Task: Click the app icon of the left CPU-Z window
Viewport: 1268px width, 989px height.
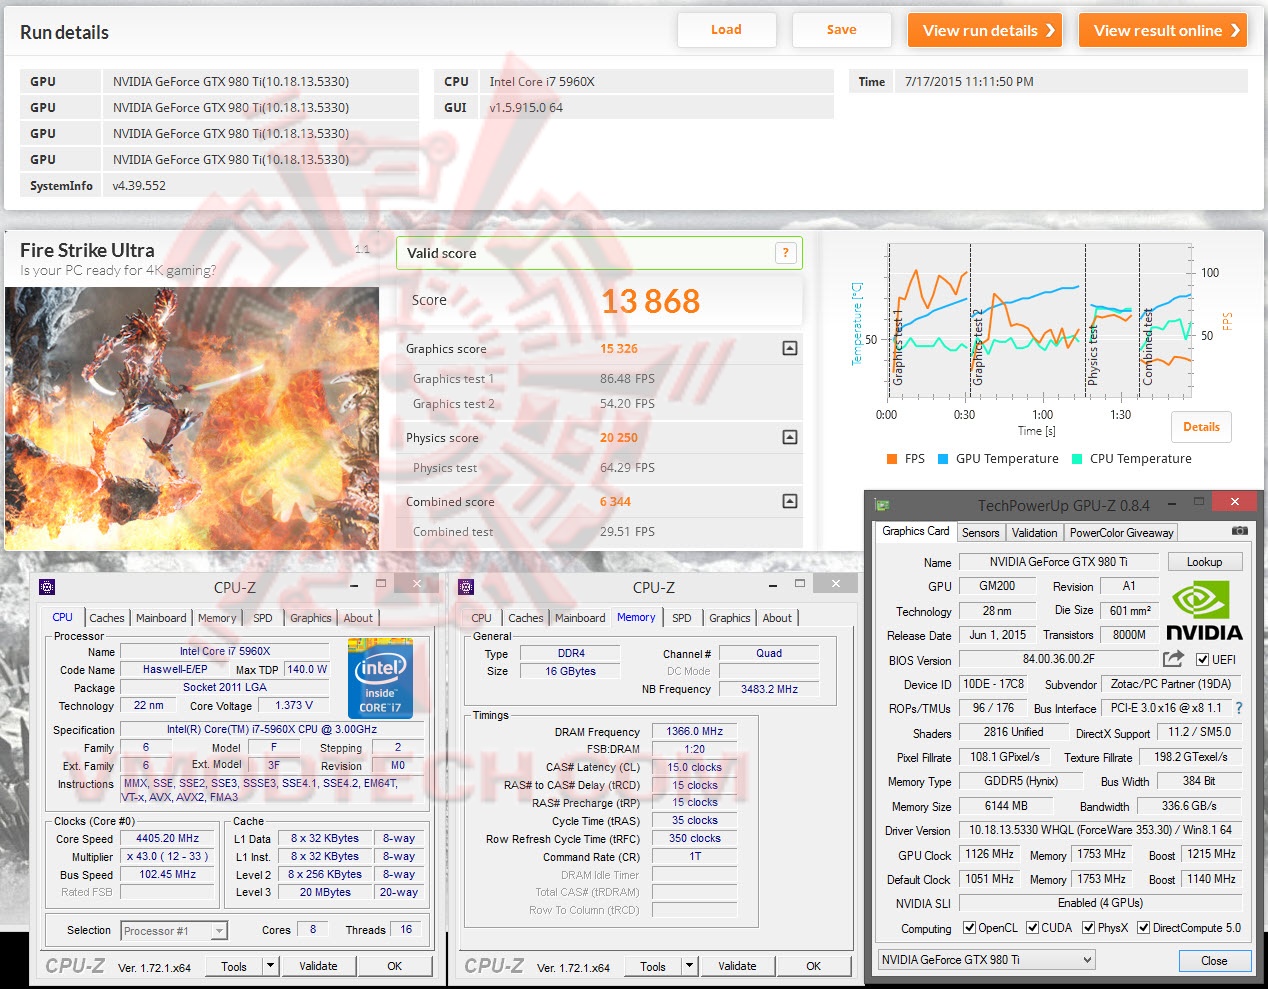Action: 46,587
